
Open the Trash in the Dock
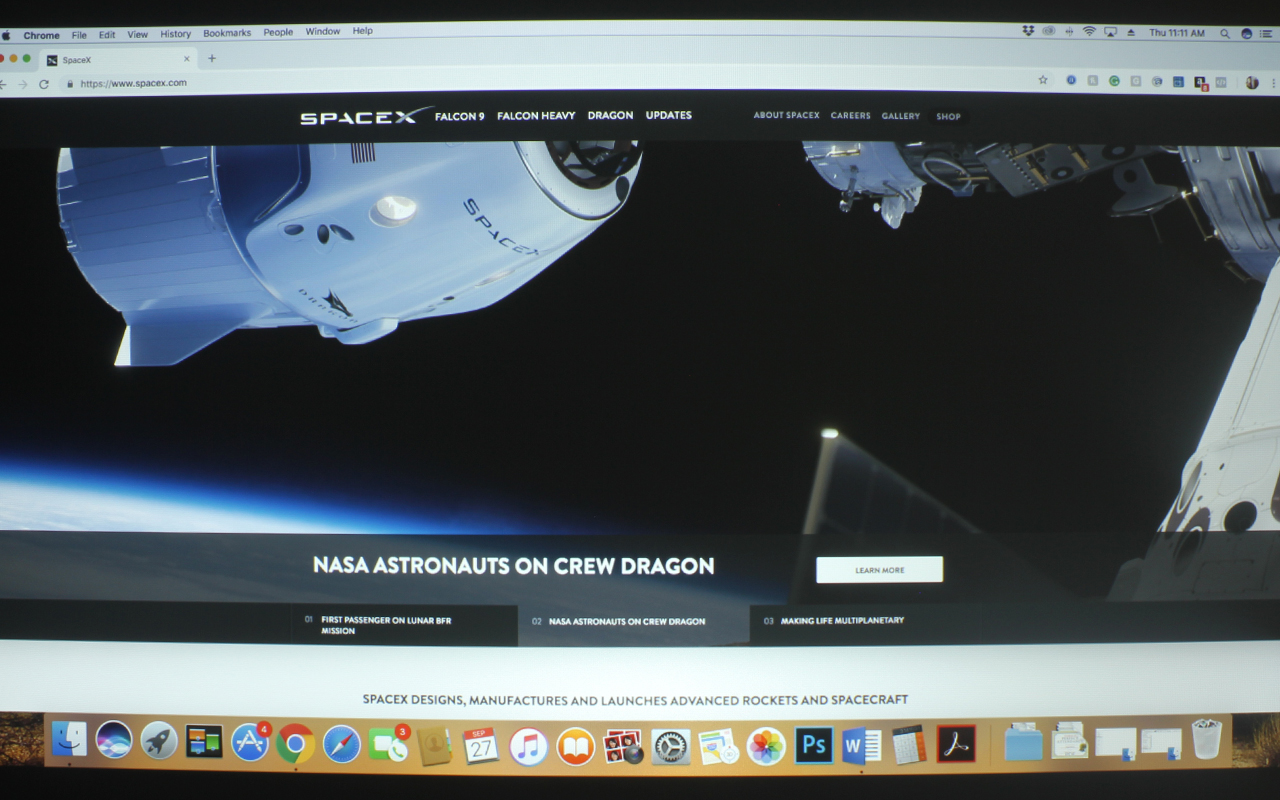[1207, 739]
